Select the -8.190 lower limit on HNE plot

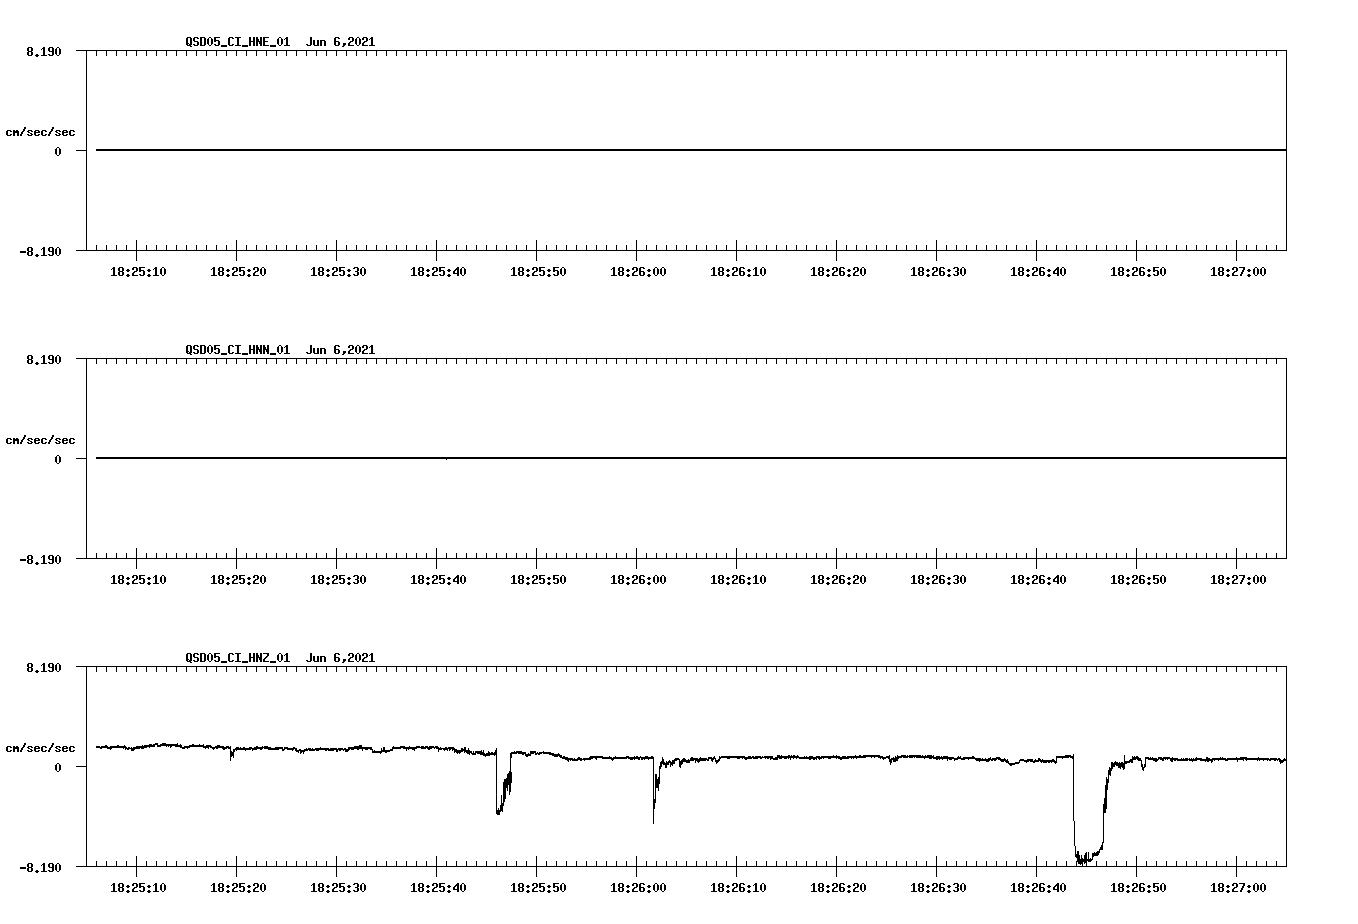[x=41, y=251]
